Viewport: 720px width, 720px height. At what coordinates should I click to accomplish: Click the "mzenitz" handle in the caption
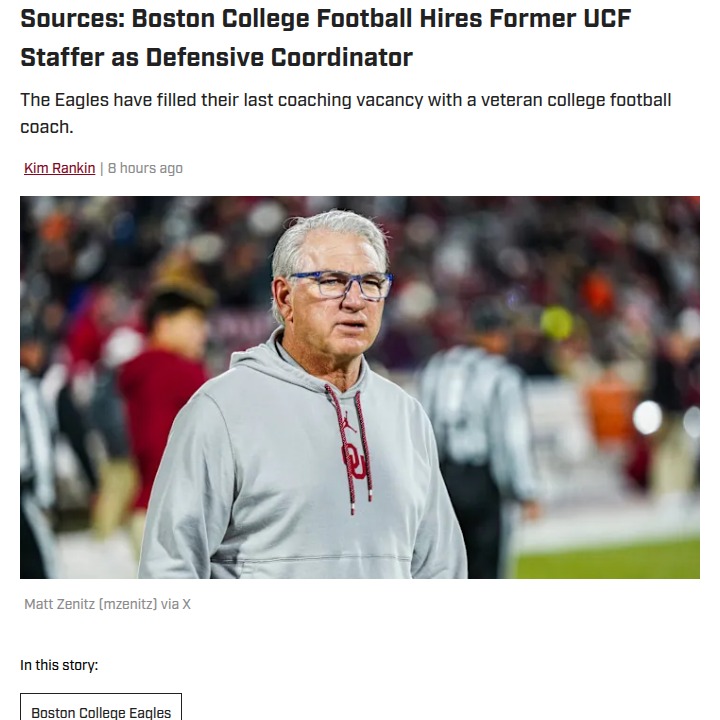pyautogui.click(x=127, y=604)
